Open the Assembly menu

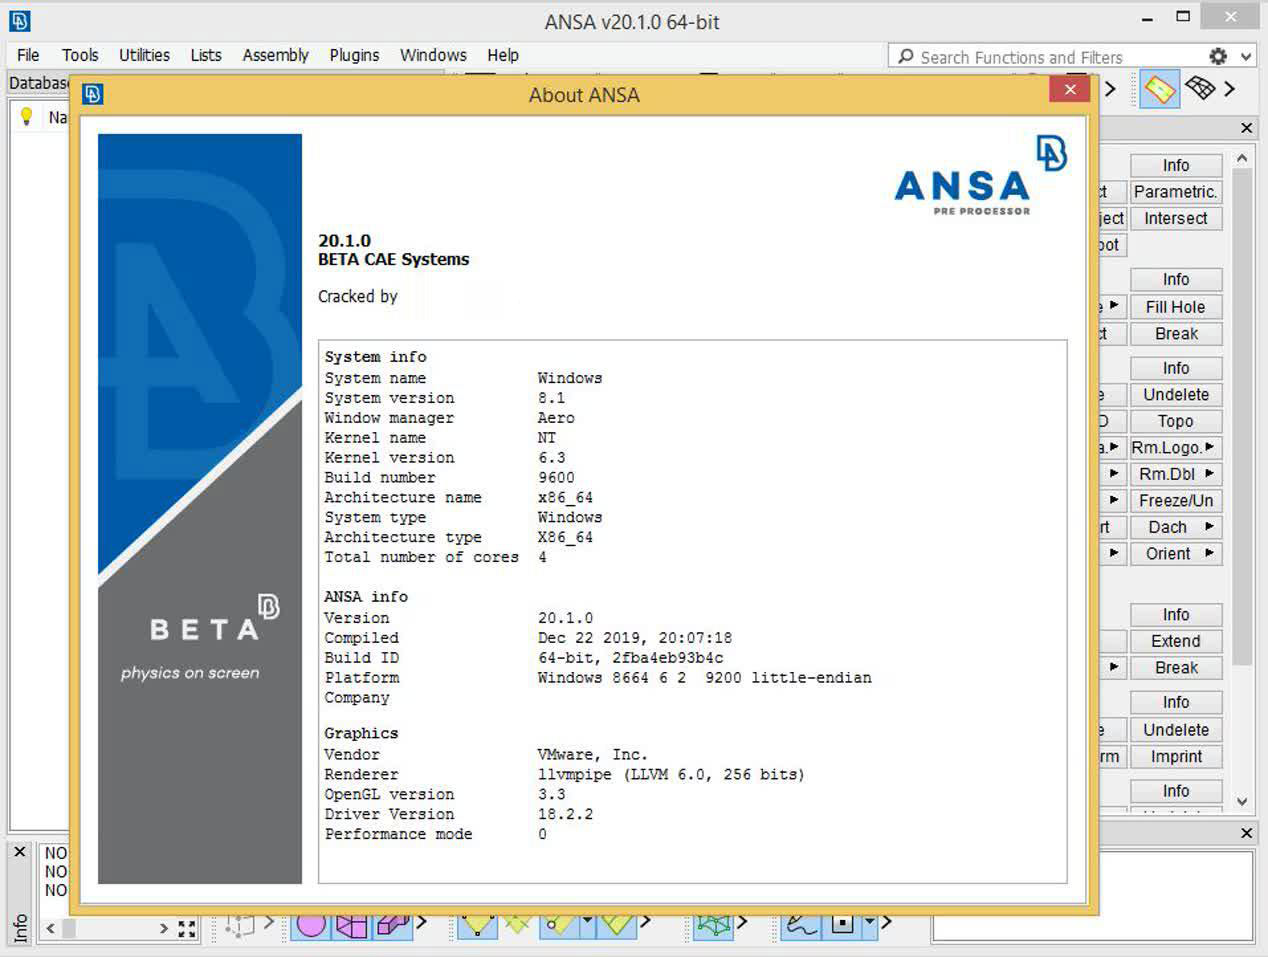tap(274, 55)
